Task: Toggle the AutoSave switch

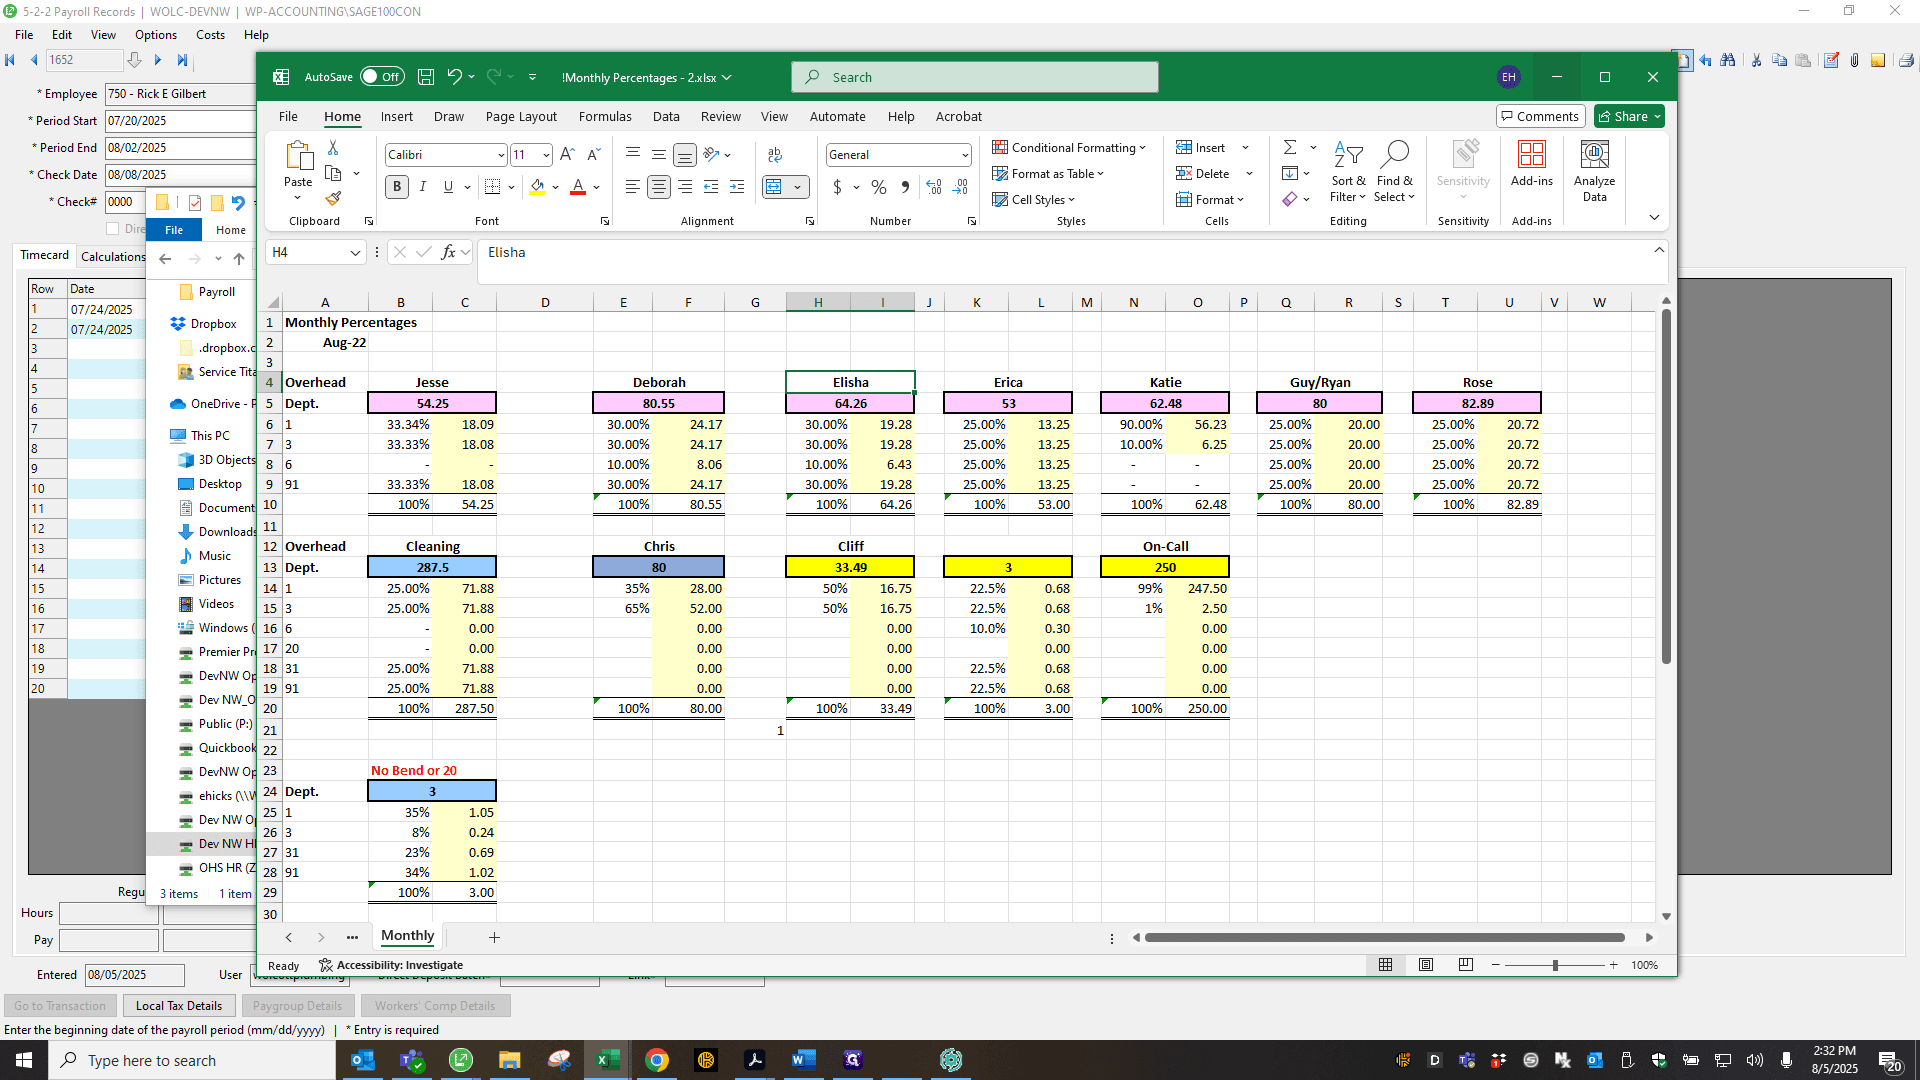Action: pos(382,77)
